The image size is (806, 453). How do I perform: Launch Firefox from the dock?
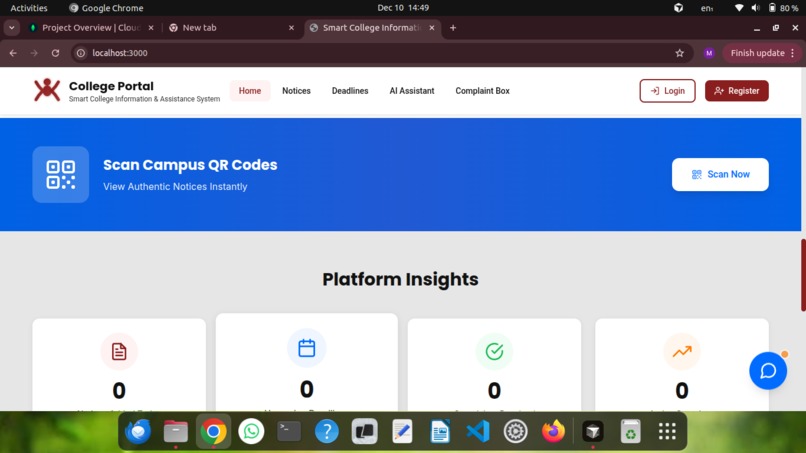(x=553, y=431)
